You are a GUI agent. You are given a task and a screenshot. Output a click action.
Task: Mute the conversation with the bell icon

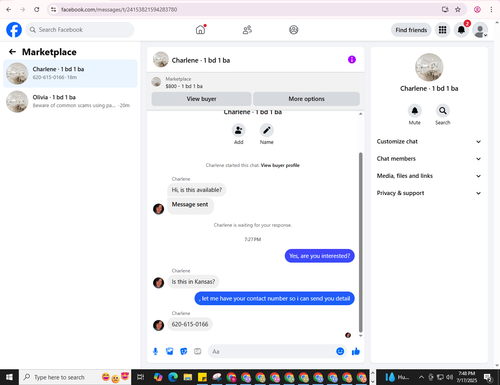tap(415, 111)
